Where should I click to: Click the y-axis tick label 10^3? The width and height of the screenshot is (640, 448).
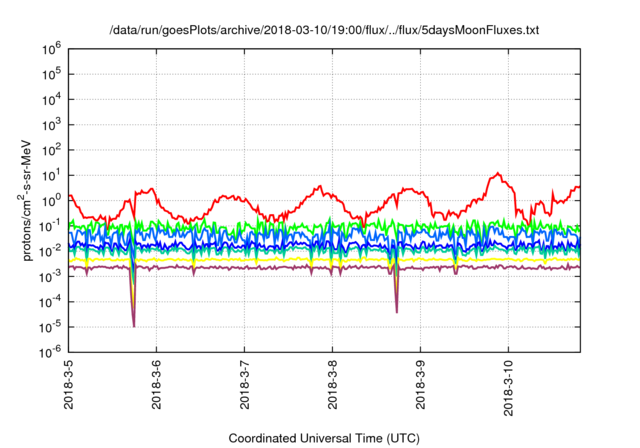click(51, 126)
